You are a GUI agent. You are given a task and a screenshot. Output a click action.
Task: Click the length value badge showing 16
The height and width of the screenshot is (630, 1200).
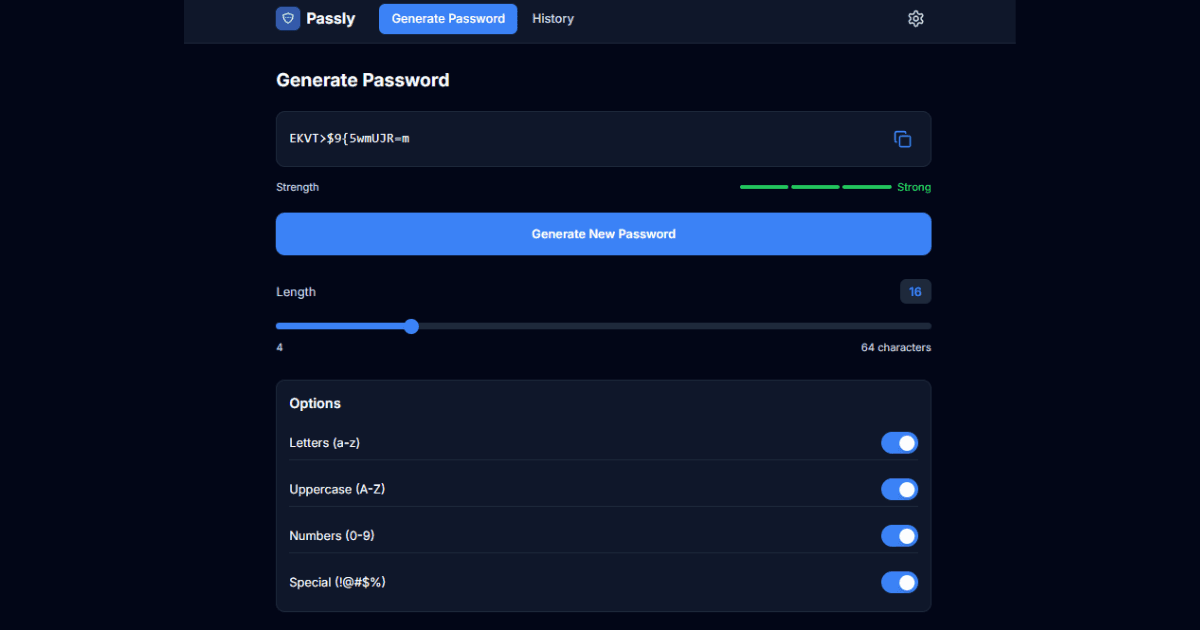[915, 292]
